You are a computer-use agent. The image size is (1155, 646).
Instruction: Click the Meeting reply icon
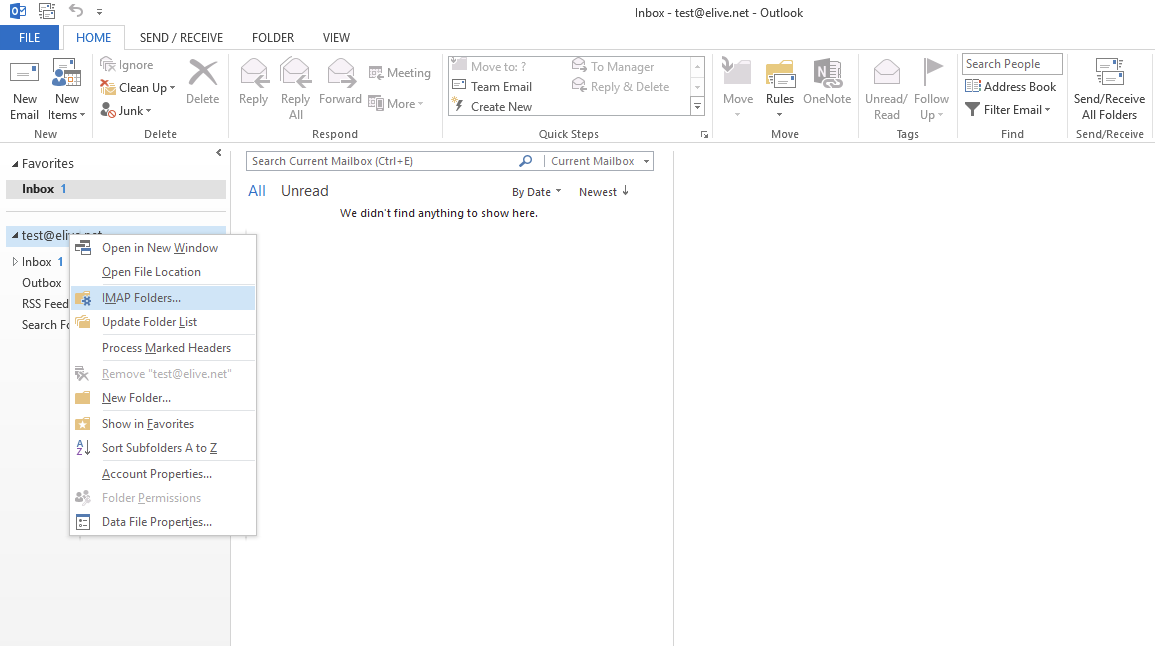point(376,73)
